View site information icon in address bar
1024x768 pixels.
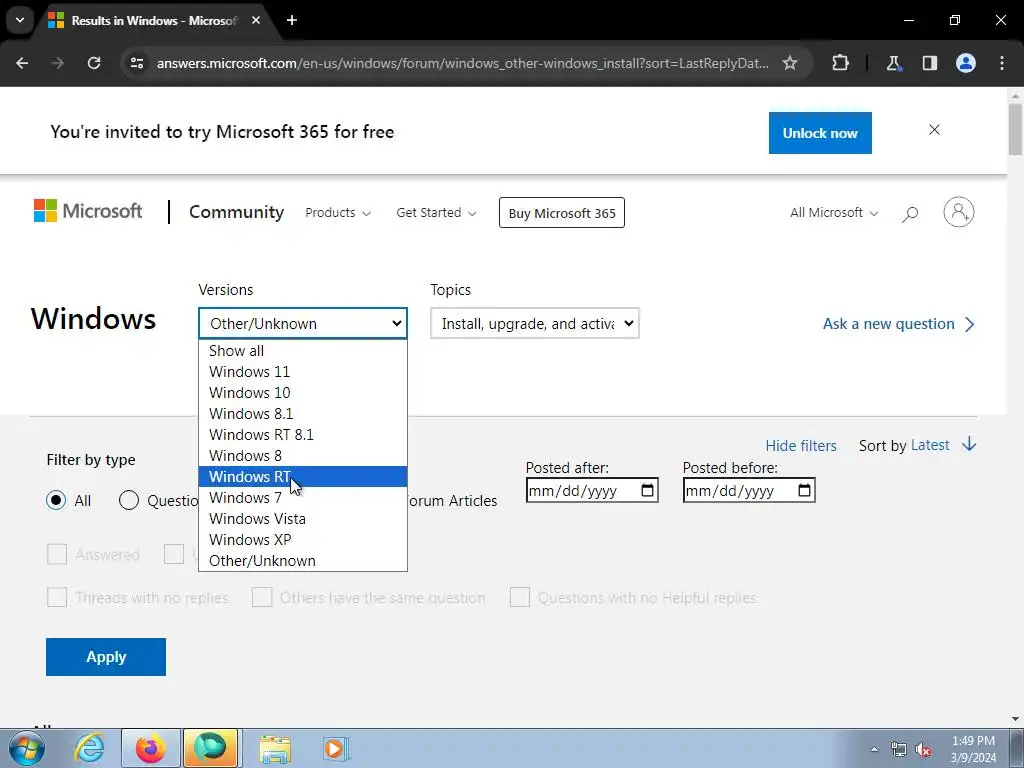(x=136, y=63)
